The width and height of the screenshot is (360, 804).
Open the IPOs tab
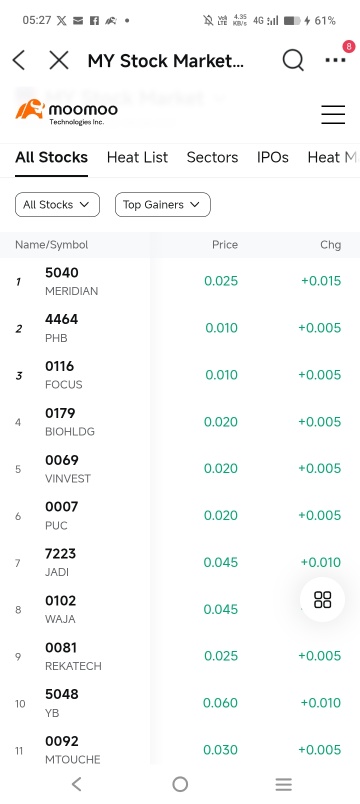point(273,157)
